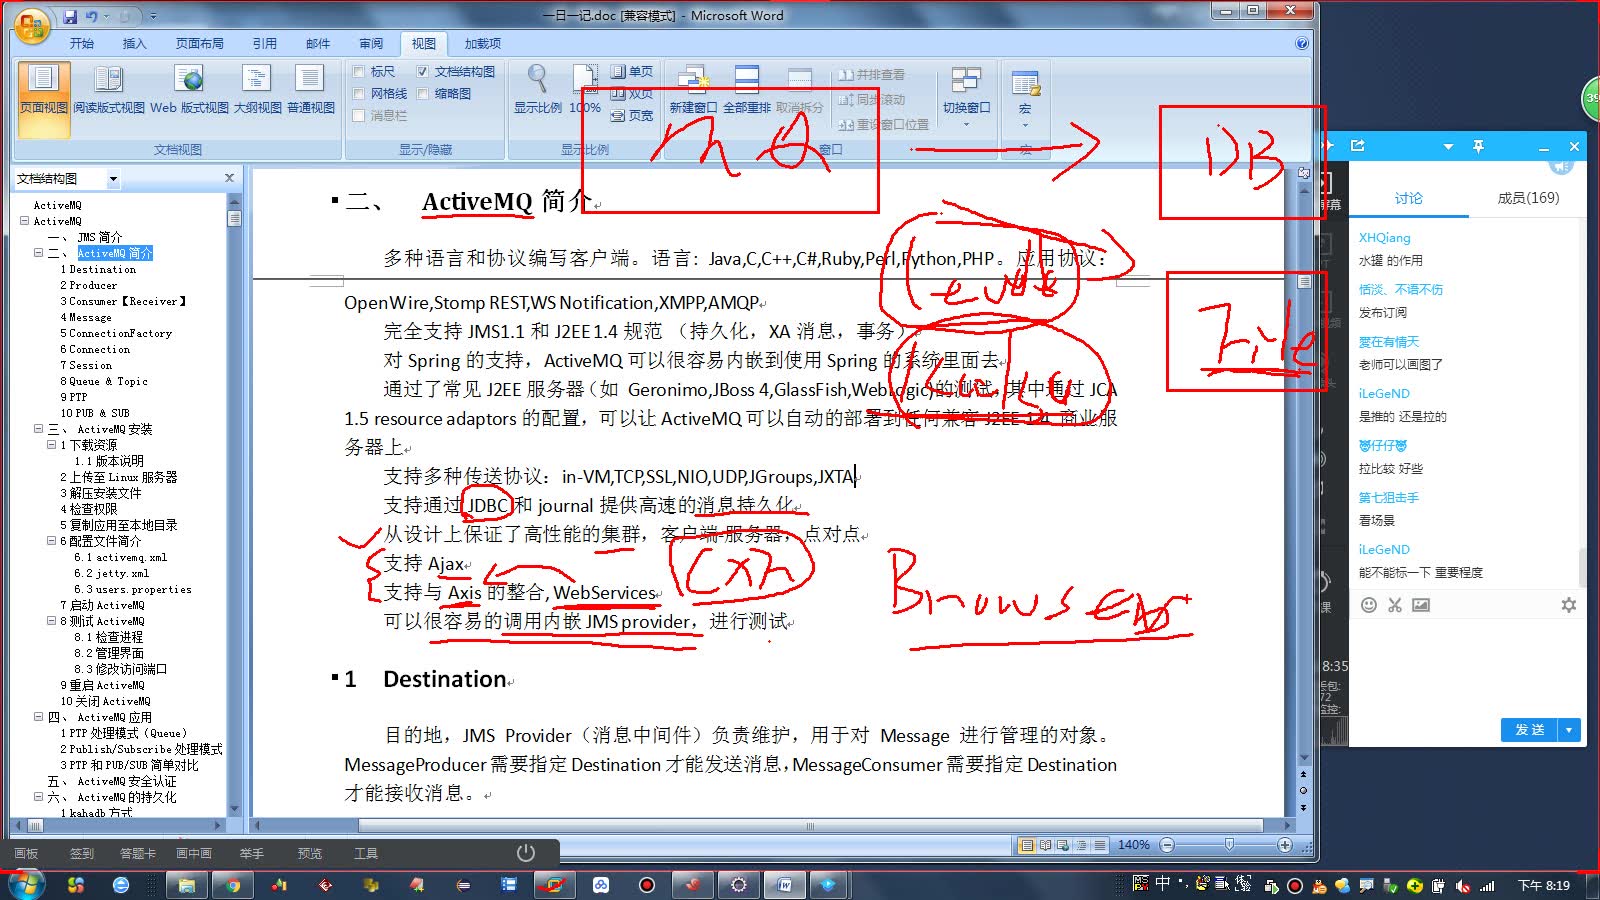Viewport: 1600px width, 900px height.
Task: Click 举手 on classroom toolbar
Action: (252, 853)
